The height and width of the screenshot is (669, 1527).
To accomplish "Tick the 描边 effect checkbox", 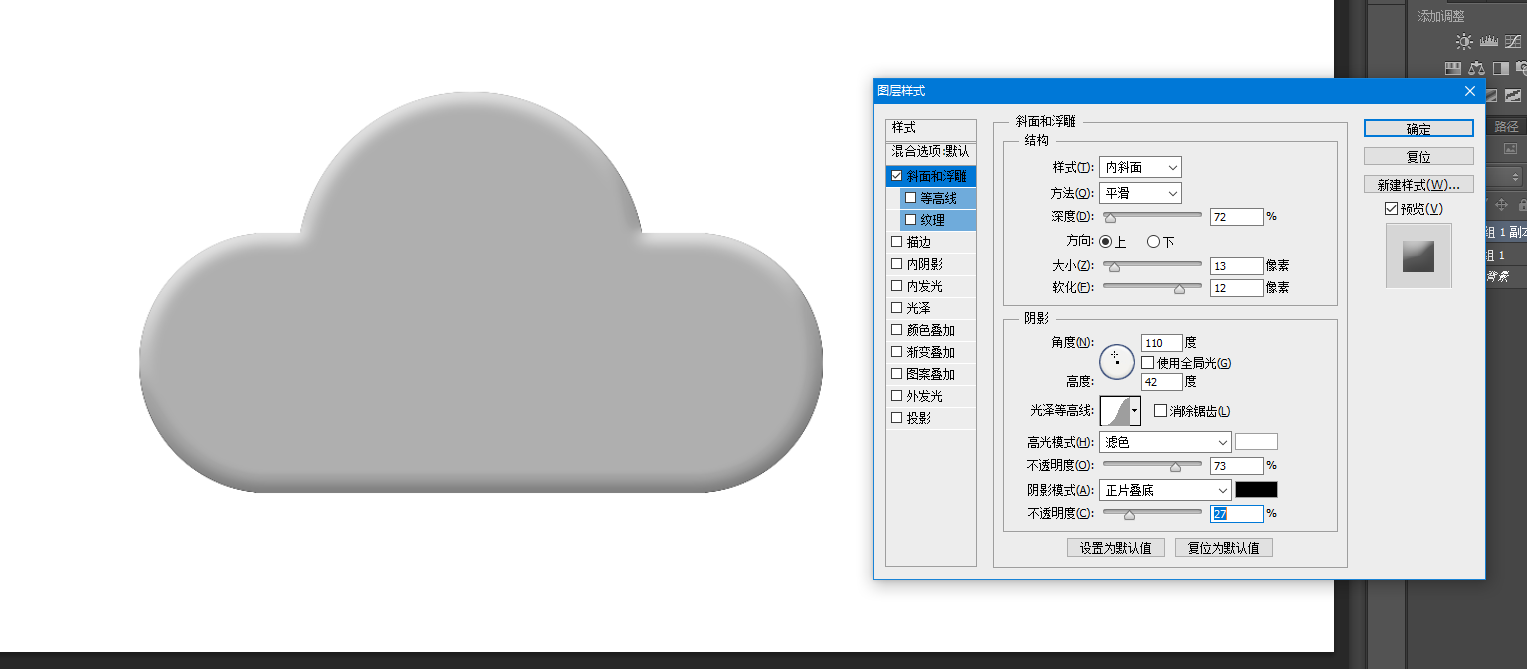I will (x=896, y=242).
